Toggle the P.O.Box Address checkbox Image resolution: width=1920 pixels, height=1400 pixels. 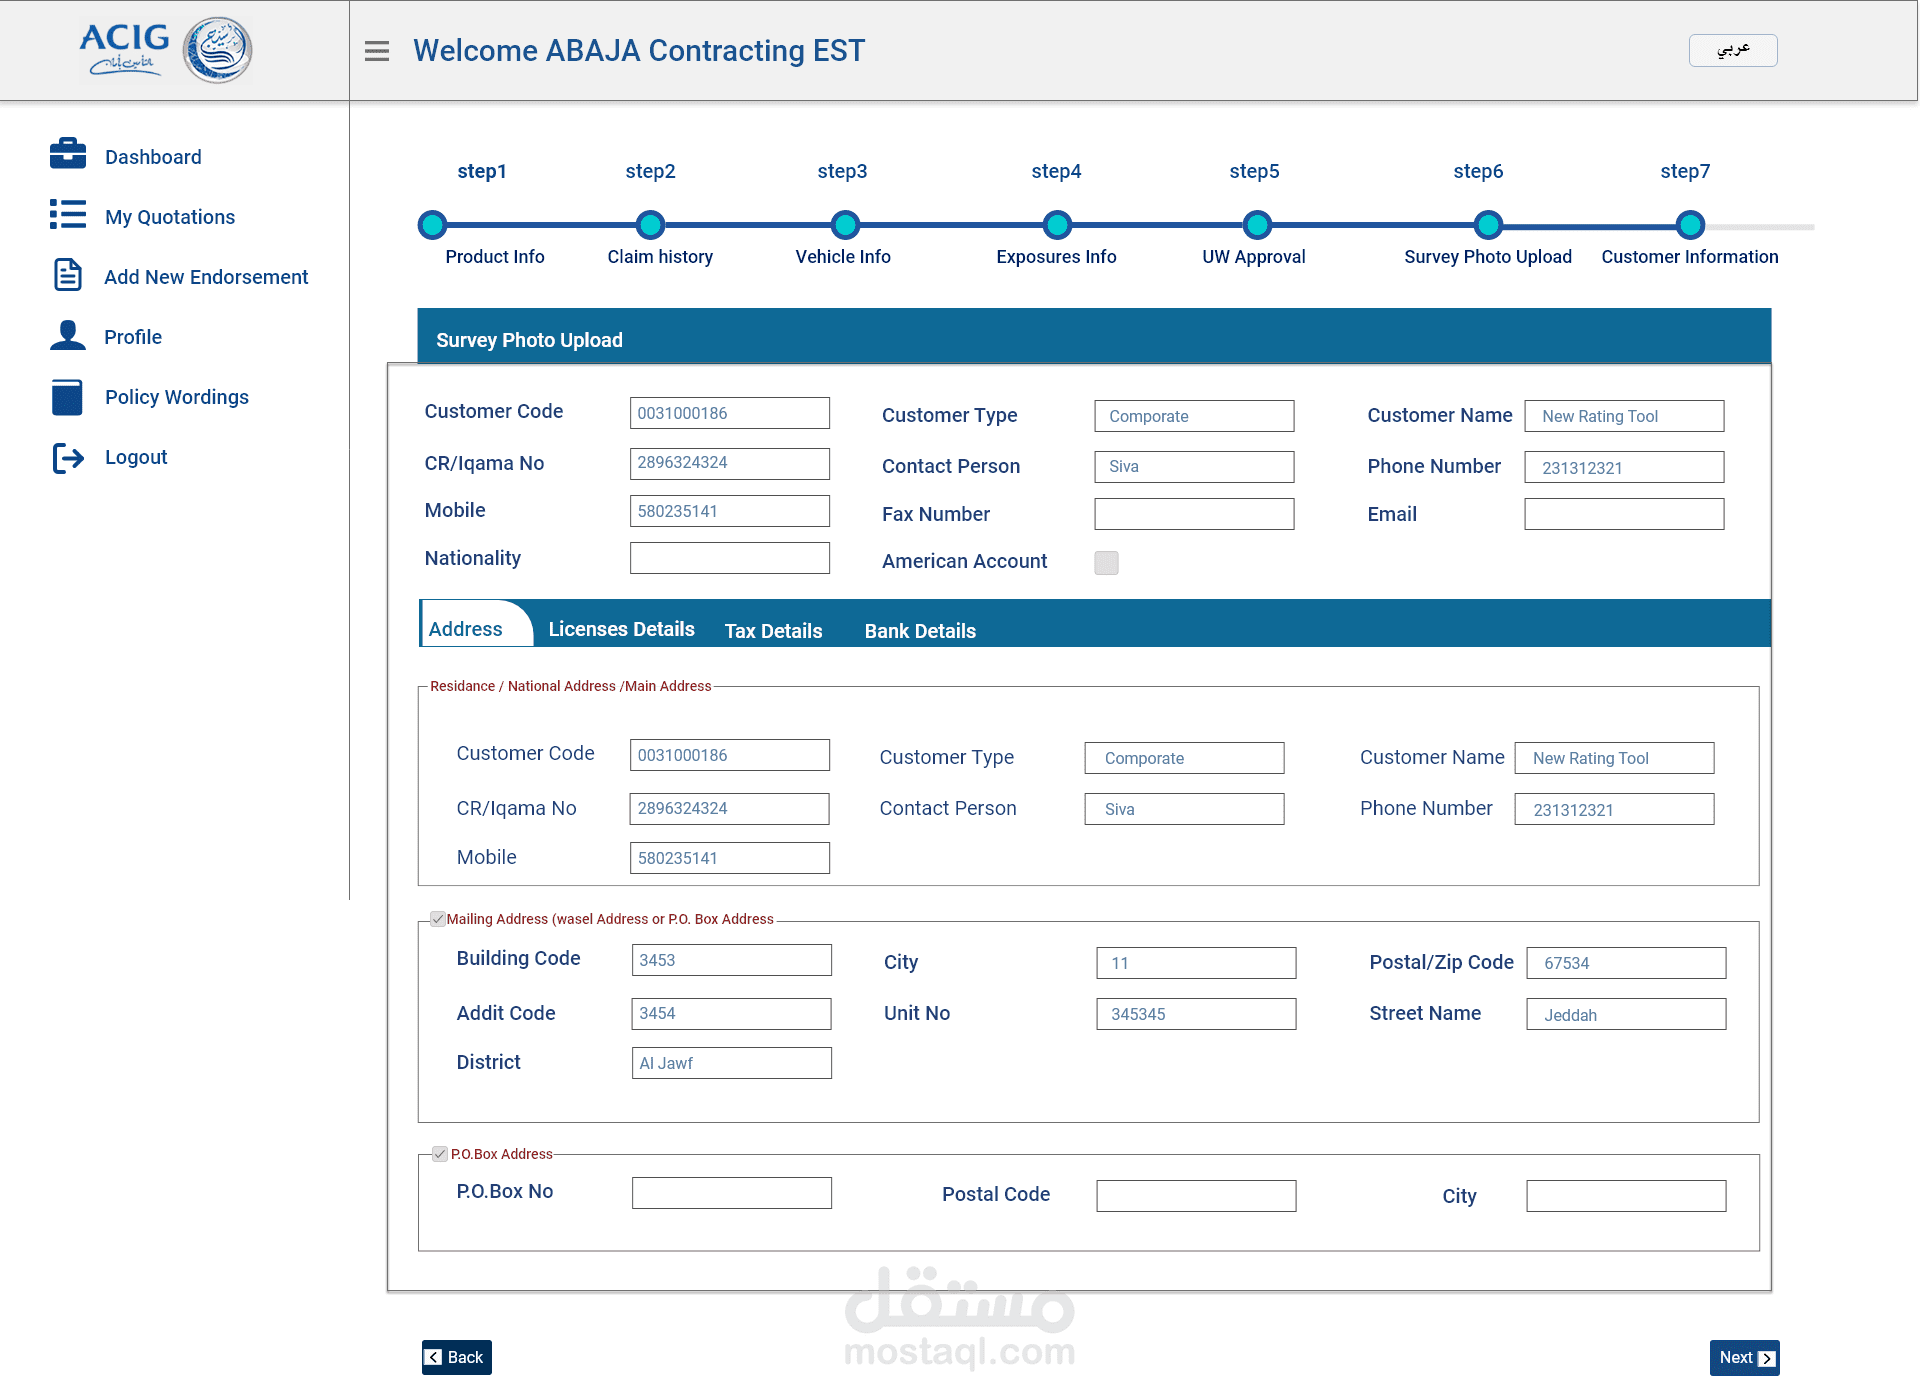[440, 1154]
